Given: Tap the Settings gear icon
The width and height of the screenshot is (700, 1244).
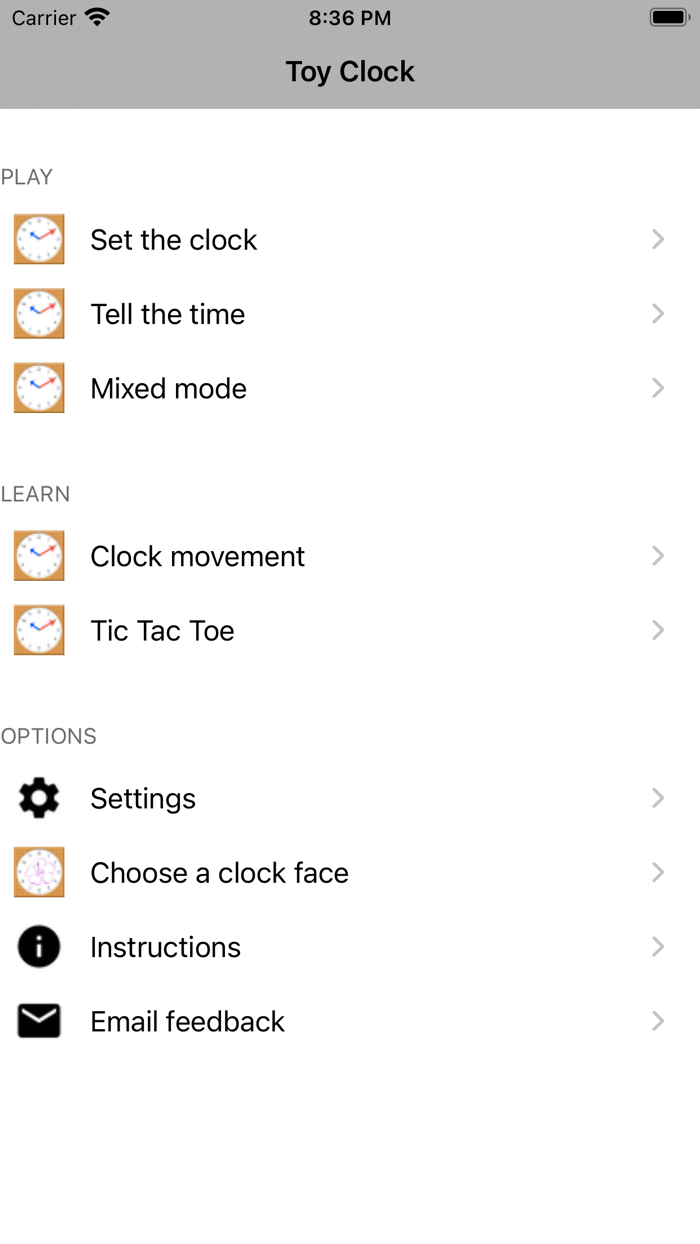Looking at the screenshot, I should tap(39, 798).
